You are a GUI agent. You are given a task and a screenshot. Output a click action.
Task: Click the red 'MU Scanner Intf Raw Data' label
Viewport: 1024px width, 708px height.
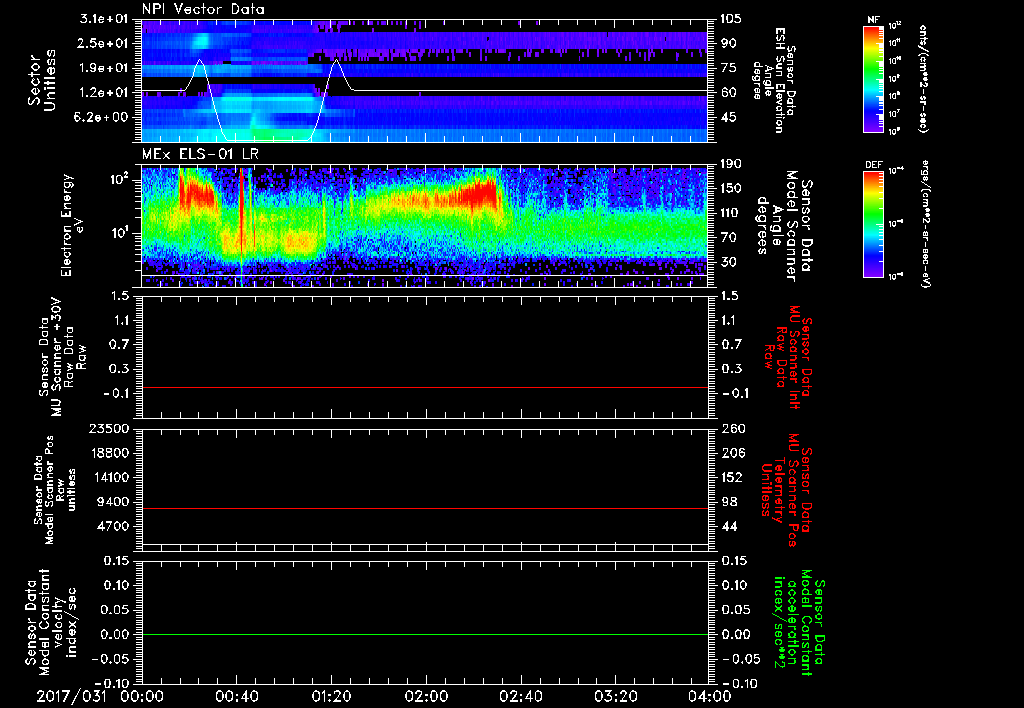pos(789,357)
